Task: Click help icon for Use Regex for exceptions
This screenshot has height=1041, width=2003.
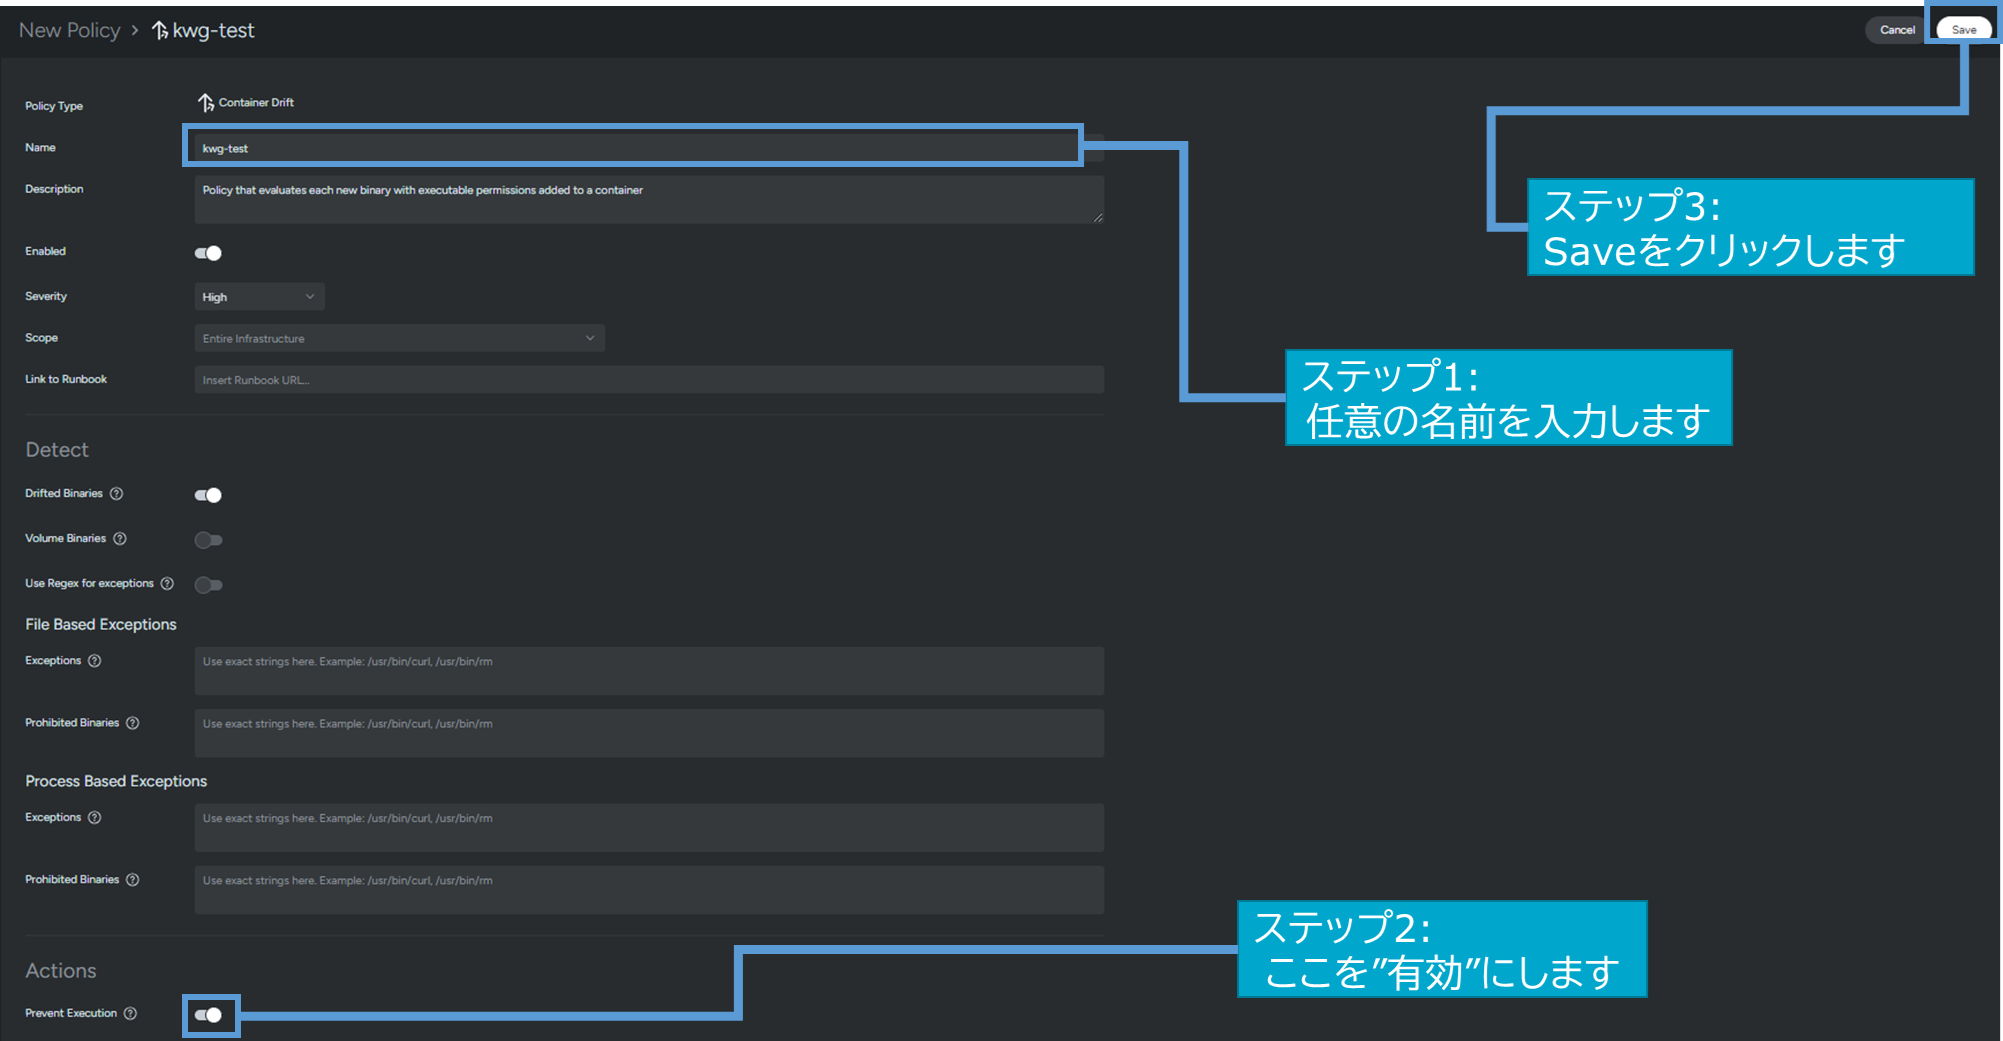Action: coord(167,584)
